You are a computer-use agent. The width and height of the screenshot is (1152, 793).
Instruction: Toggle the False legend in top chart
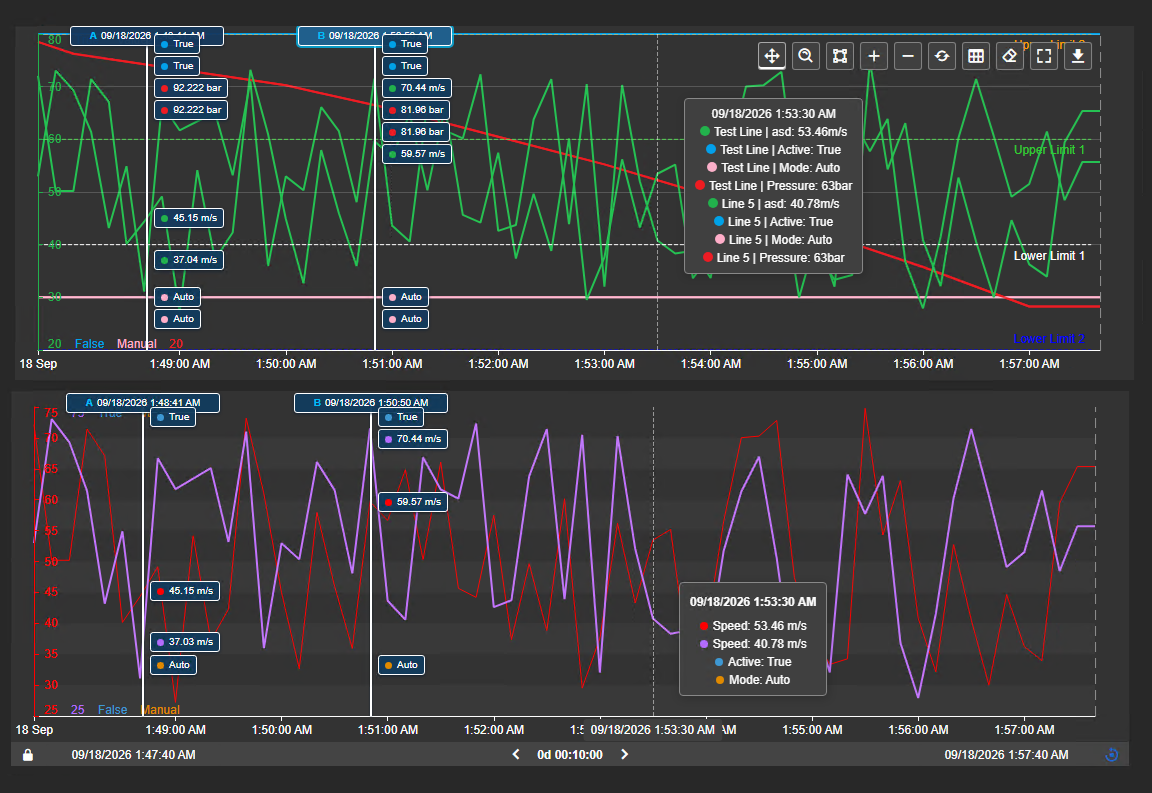90,344
